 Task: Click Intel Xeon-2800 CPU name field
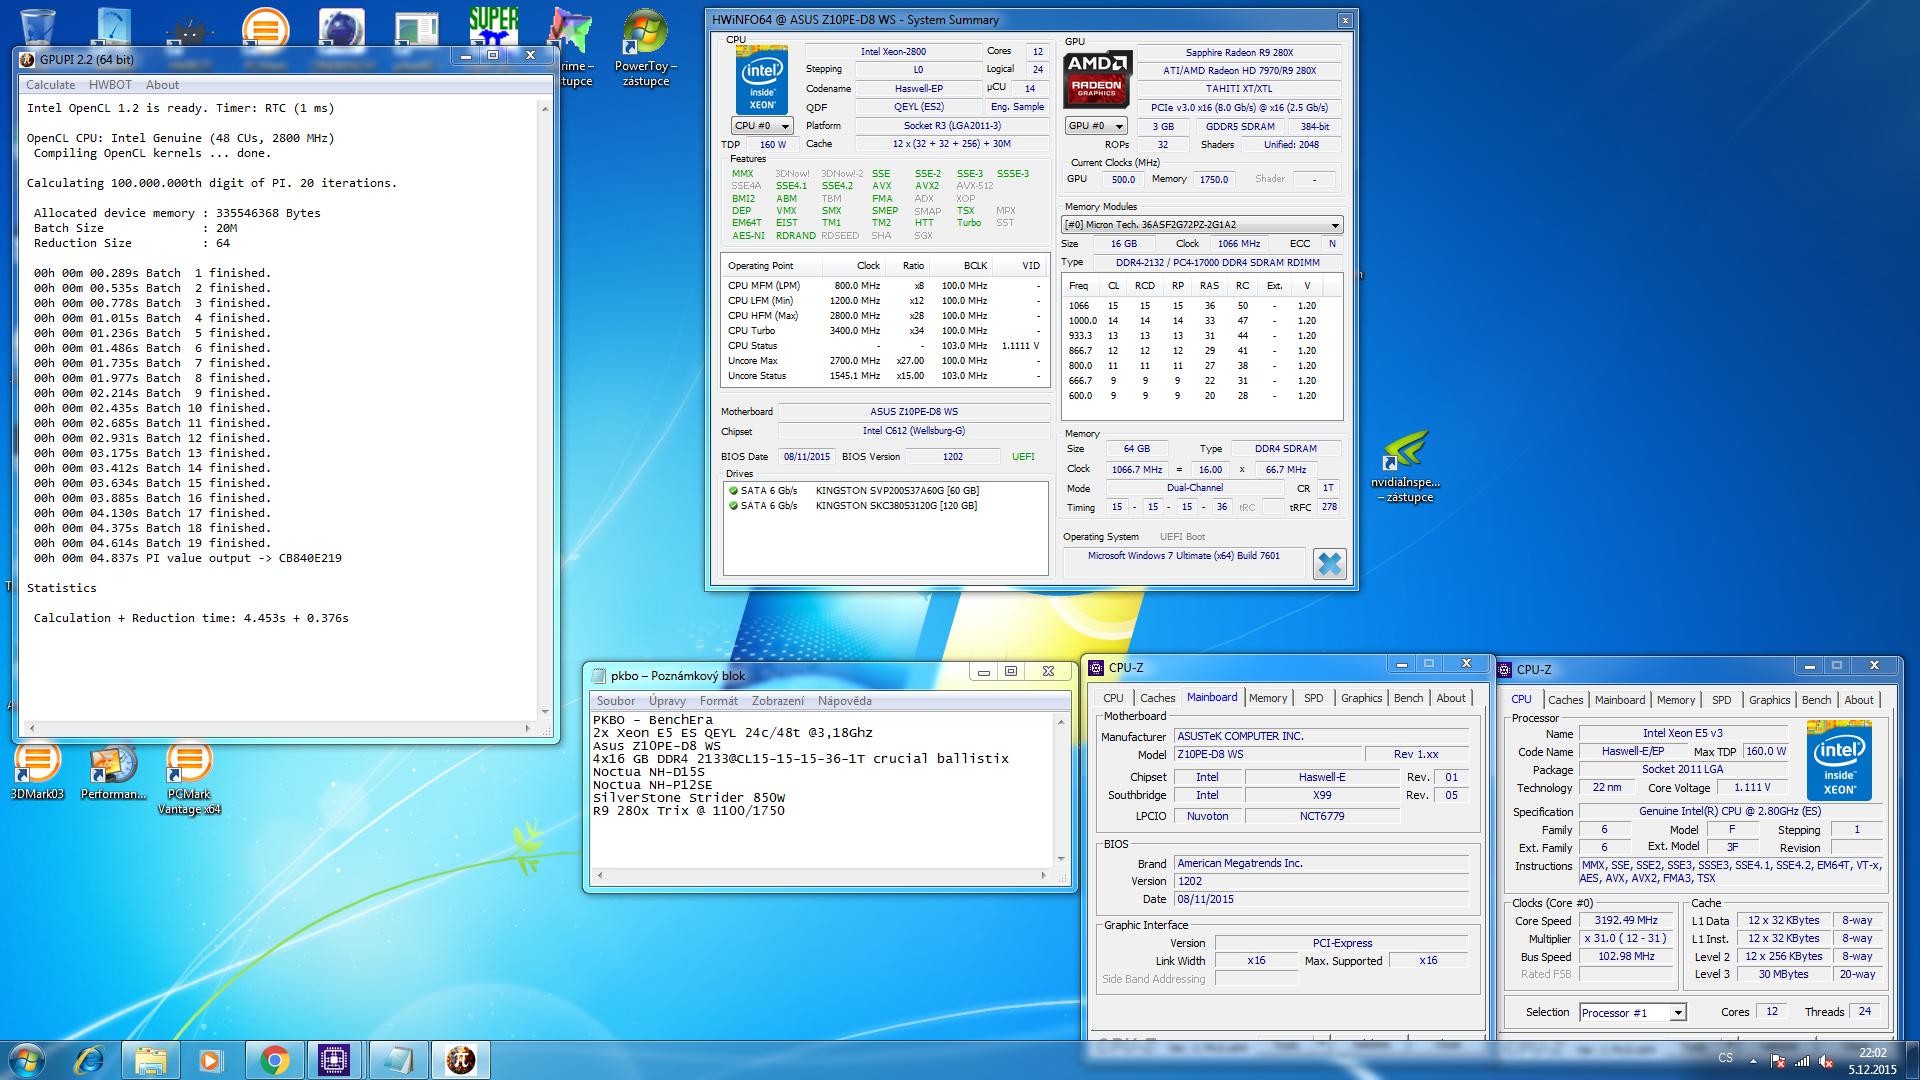pyautogui.click(x=893, y=51)
